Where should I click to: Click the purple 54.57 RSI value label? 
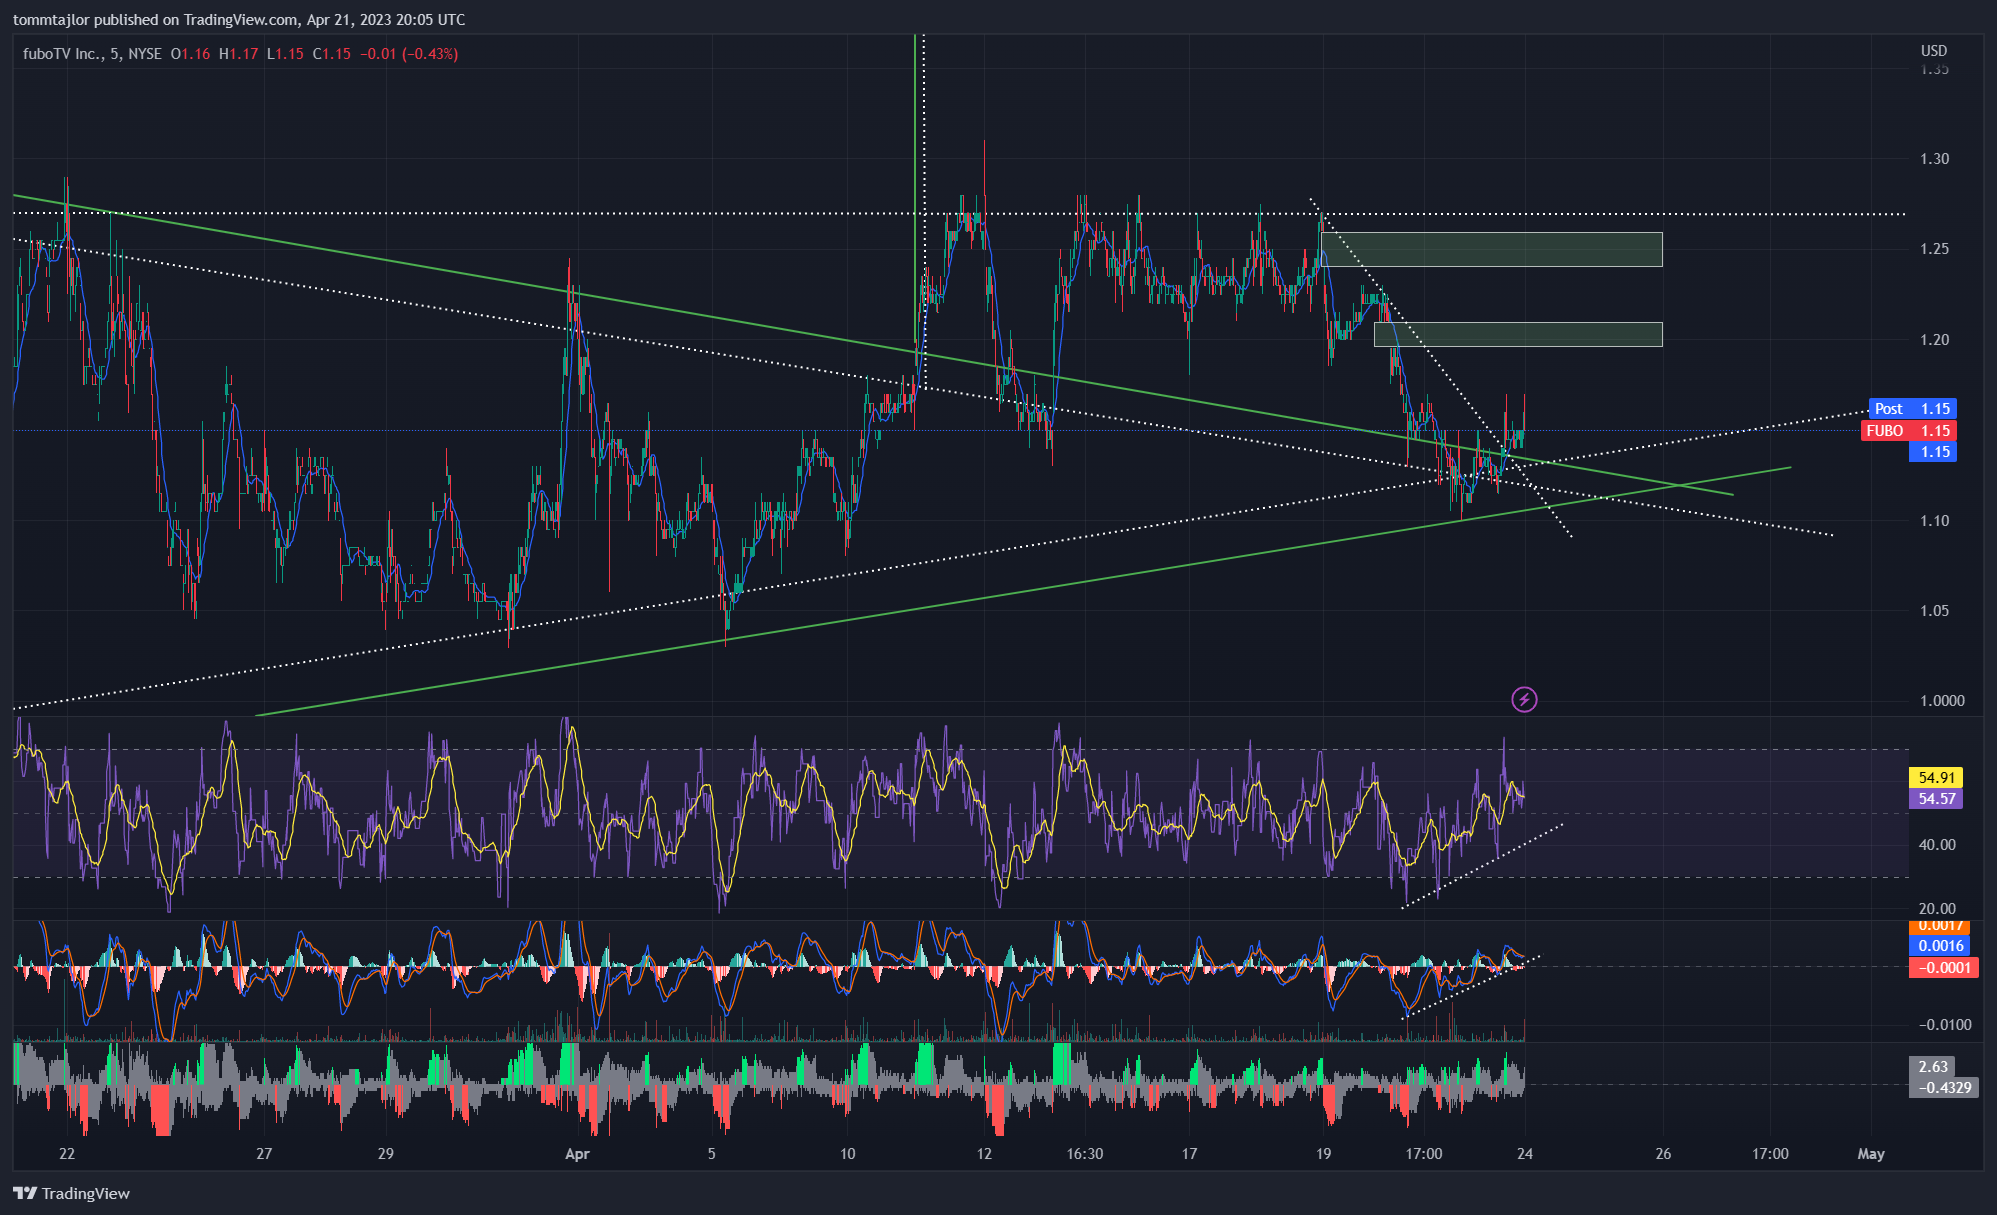(1936, 799)
